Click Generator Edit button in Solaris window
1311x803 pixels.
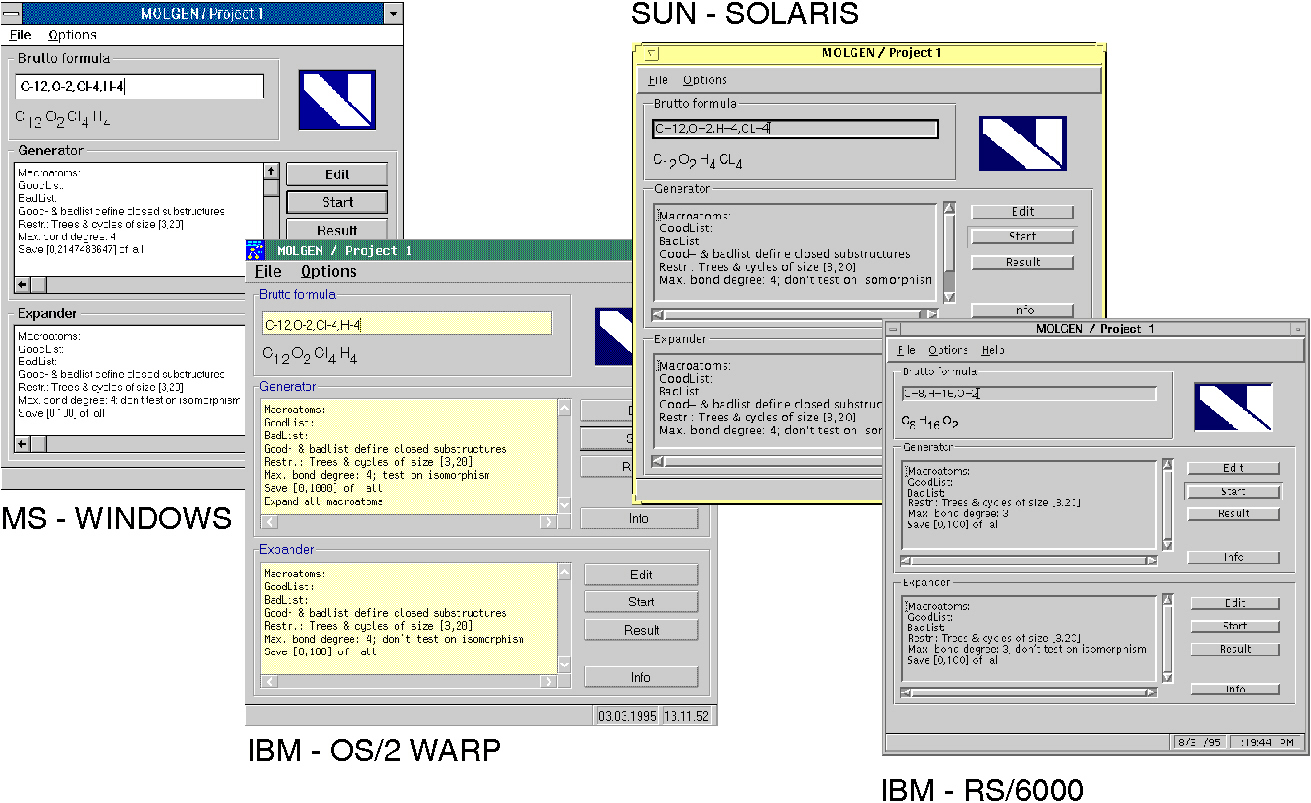[x=1022, y=212]
